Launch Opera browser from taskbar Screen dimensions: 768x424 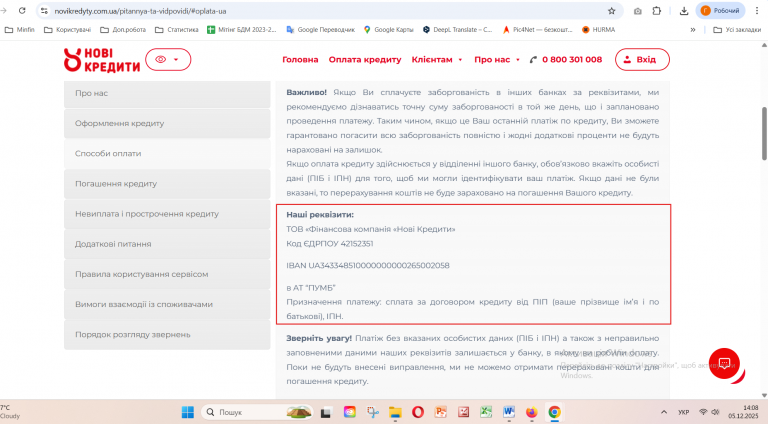[x=418, y=412]
